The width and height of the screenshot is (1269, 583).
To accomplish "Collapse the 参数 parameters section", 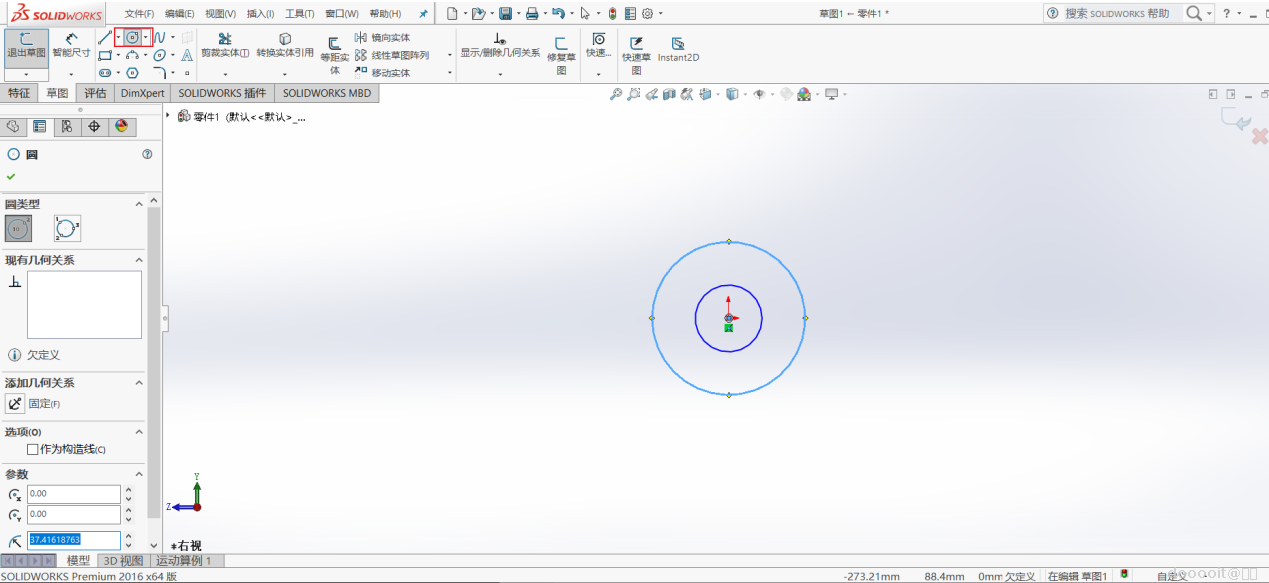I will coord(138,474).
